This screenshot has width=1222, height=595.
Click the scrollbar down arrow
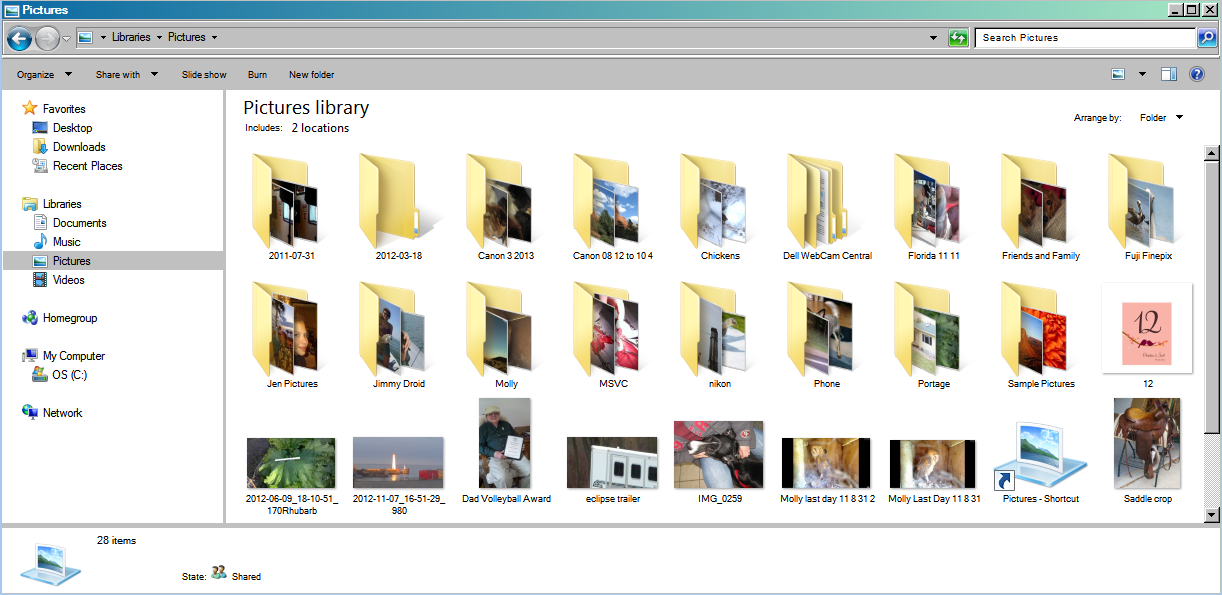tap(1212, 515)
